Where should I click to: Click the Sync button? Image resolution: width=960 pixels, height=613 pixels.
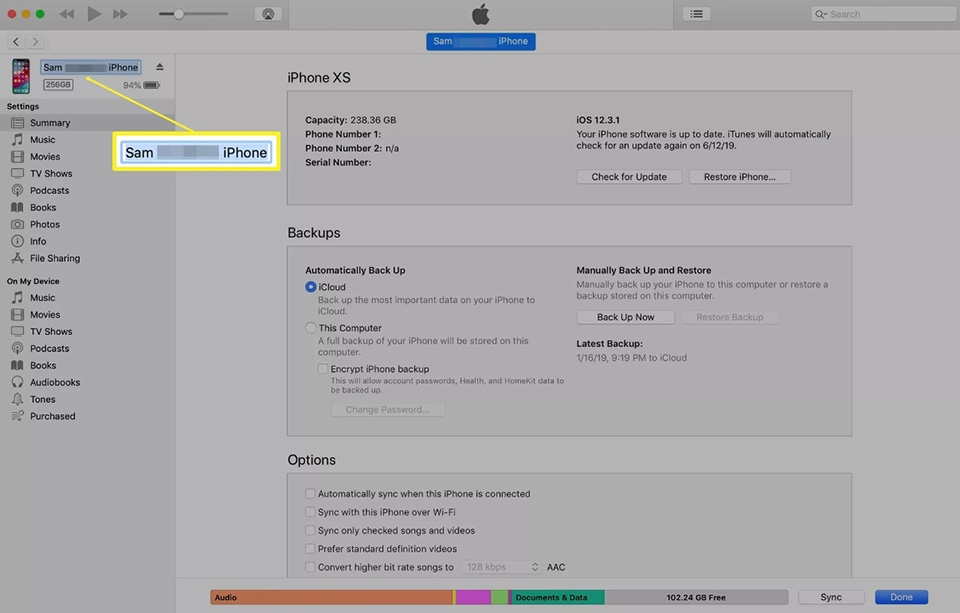831,597
